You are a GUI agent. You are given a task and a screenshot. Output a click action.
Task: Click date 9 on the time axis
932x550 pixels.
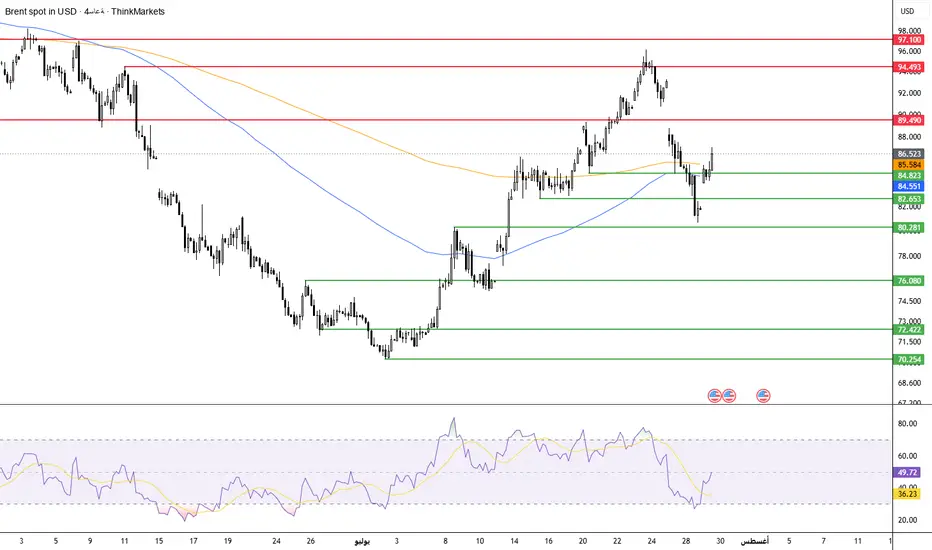pos(90,541)
